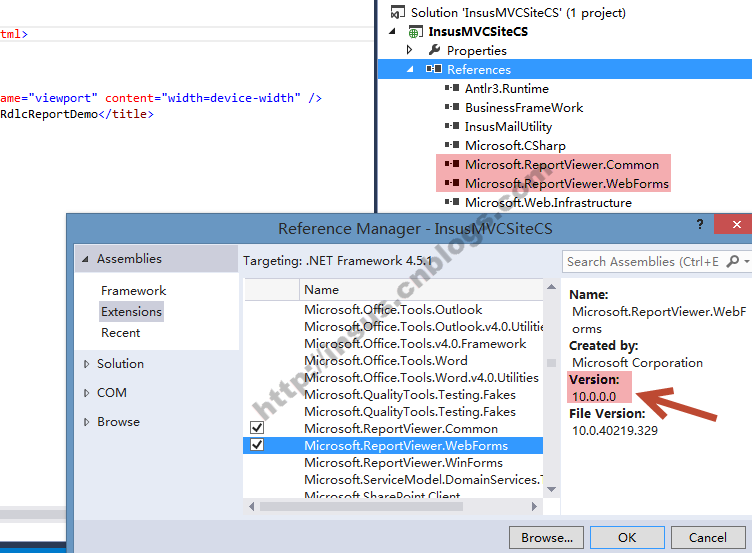Click the reference icon beside BusinessFrameWork
The height and width of the screenshot is (553, 752).
click(x=452, y=107)
